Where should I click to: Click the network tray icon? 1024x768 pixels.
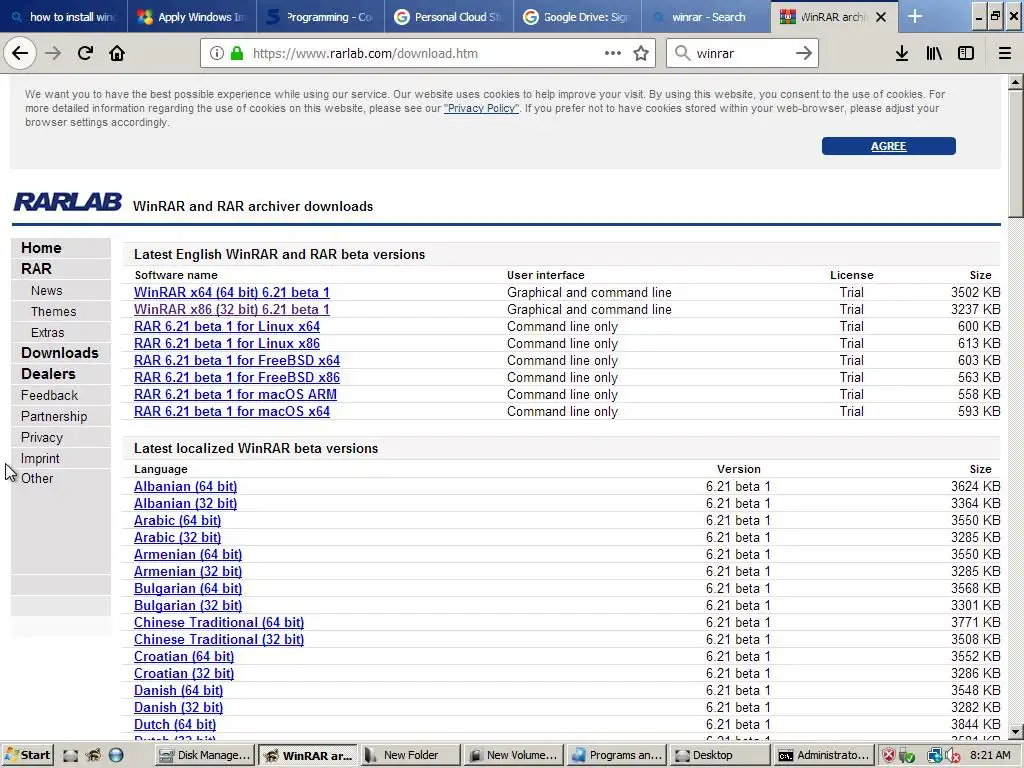pyautogui.click(x=935, y=756)
